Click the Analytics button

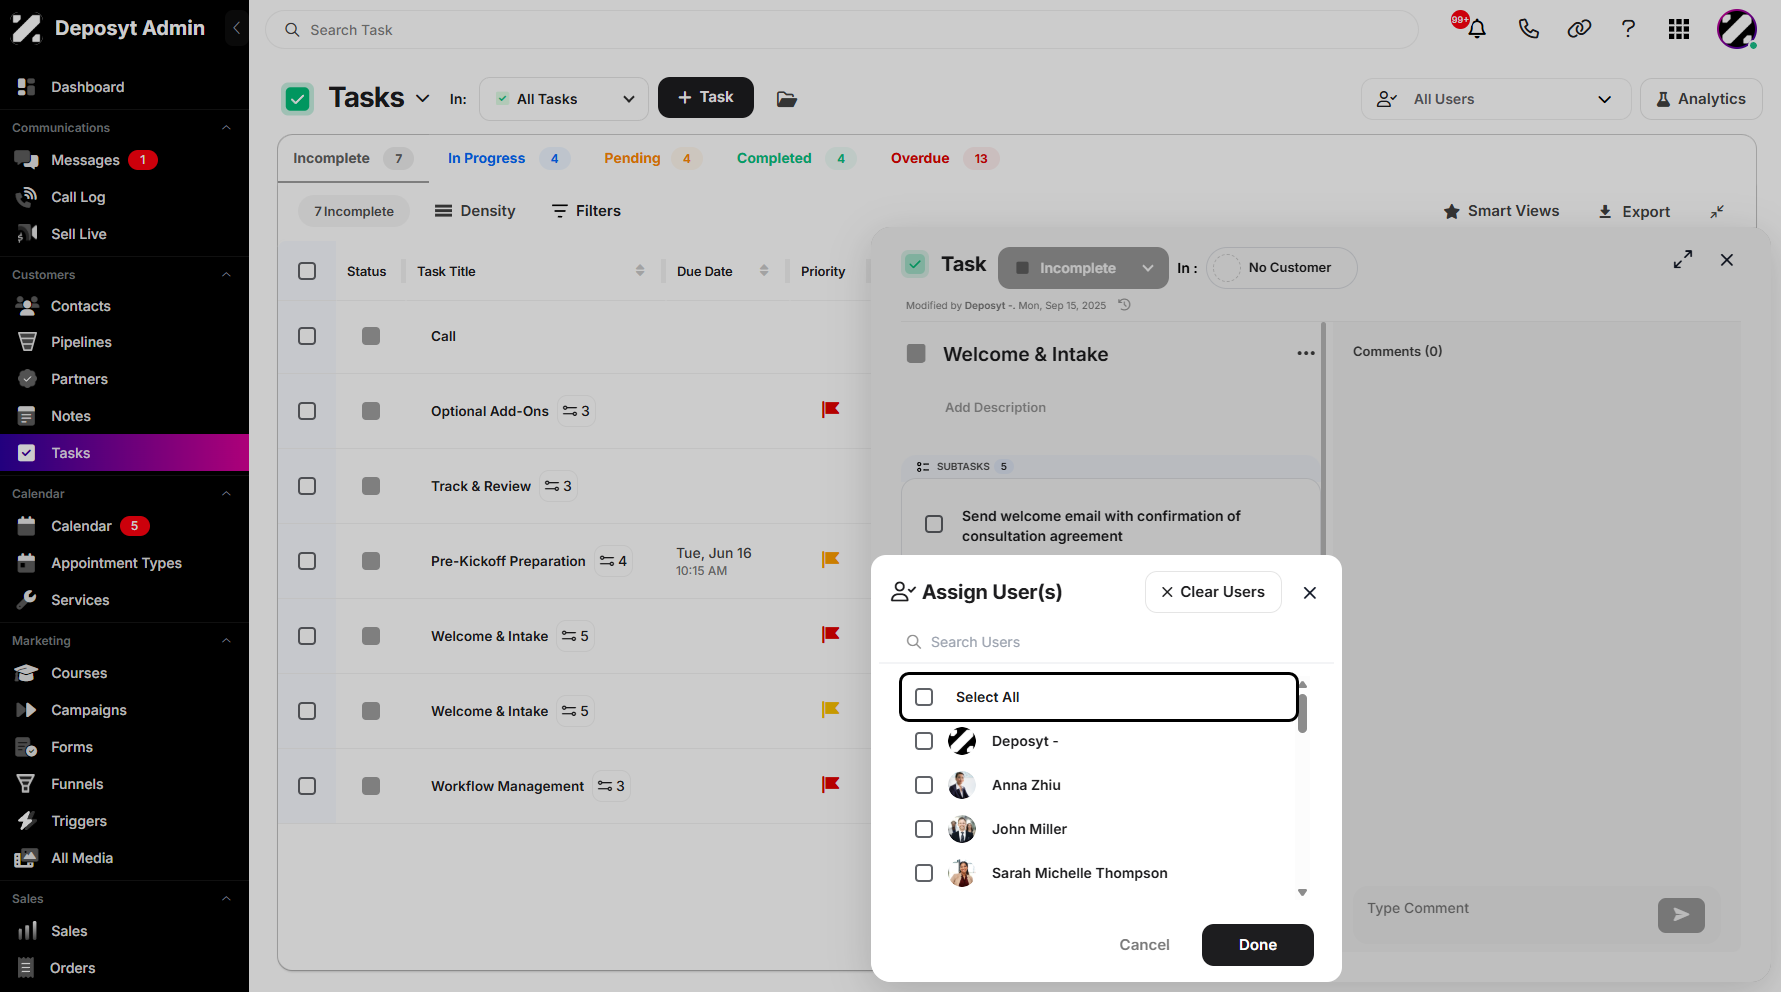[1701, 99]
